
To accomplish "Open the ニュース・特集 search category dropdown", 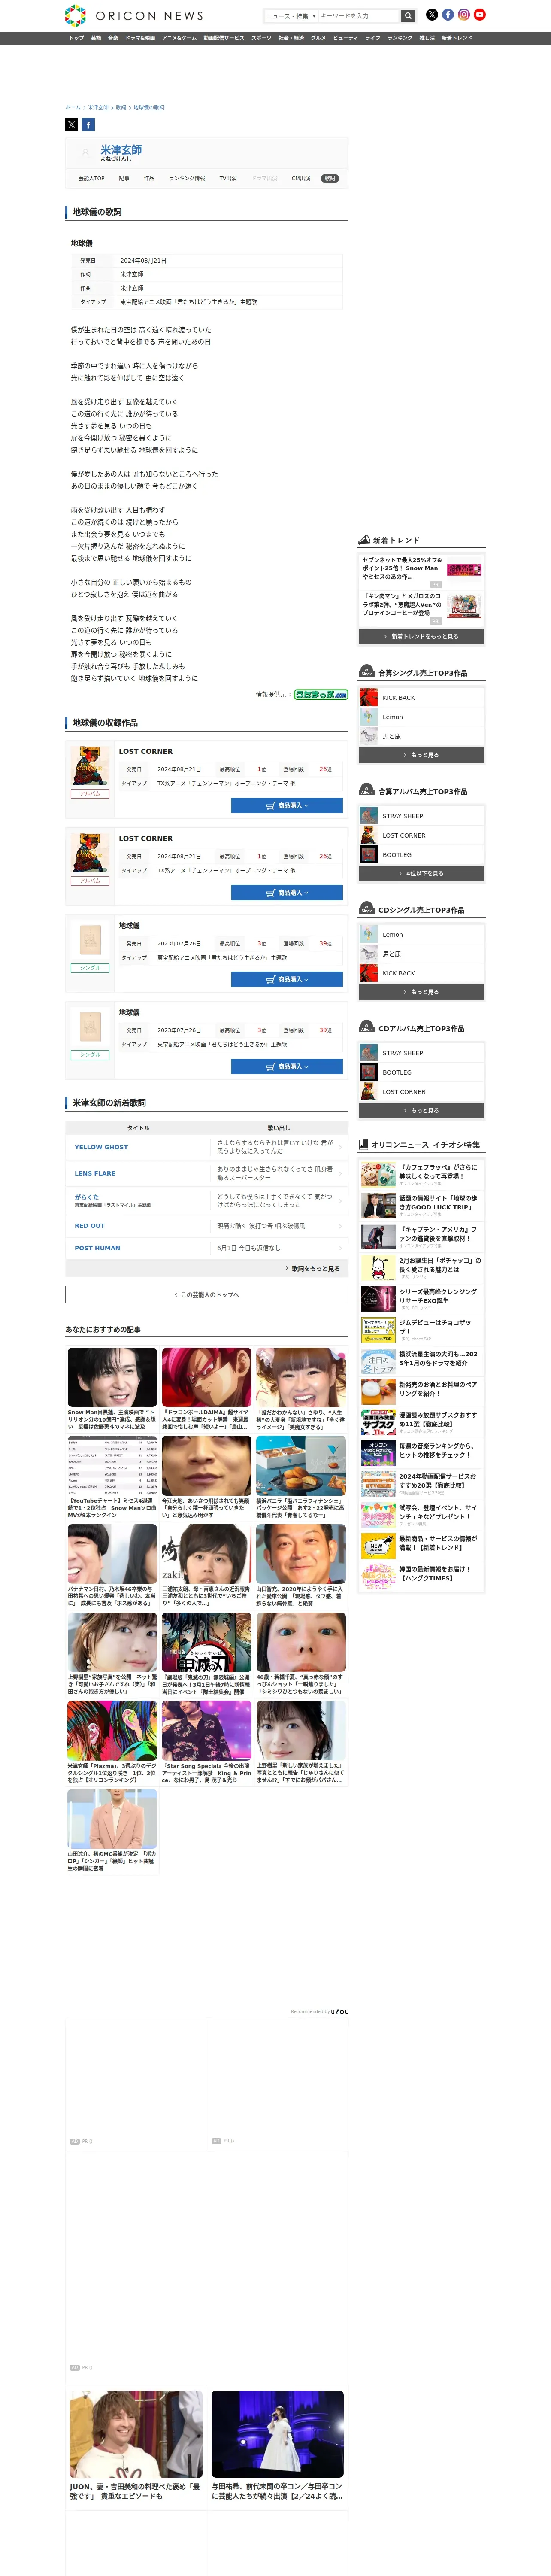I will pyautogui.click(x=291, y=16).
